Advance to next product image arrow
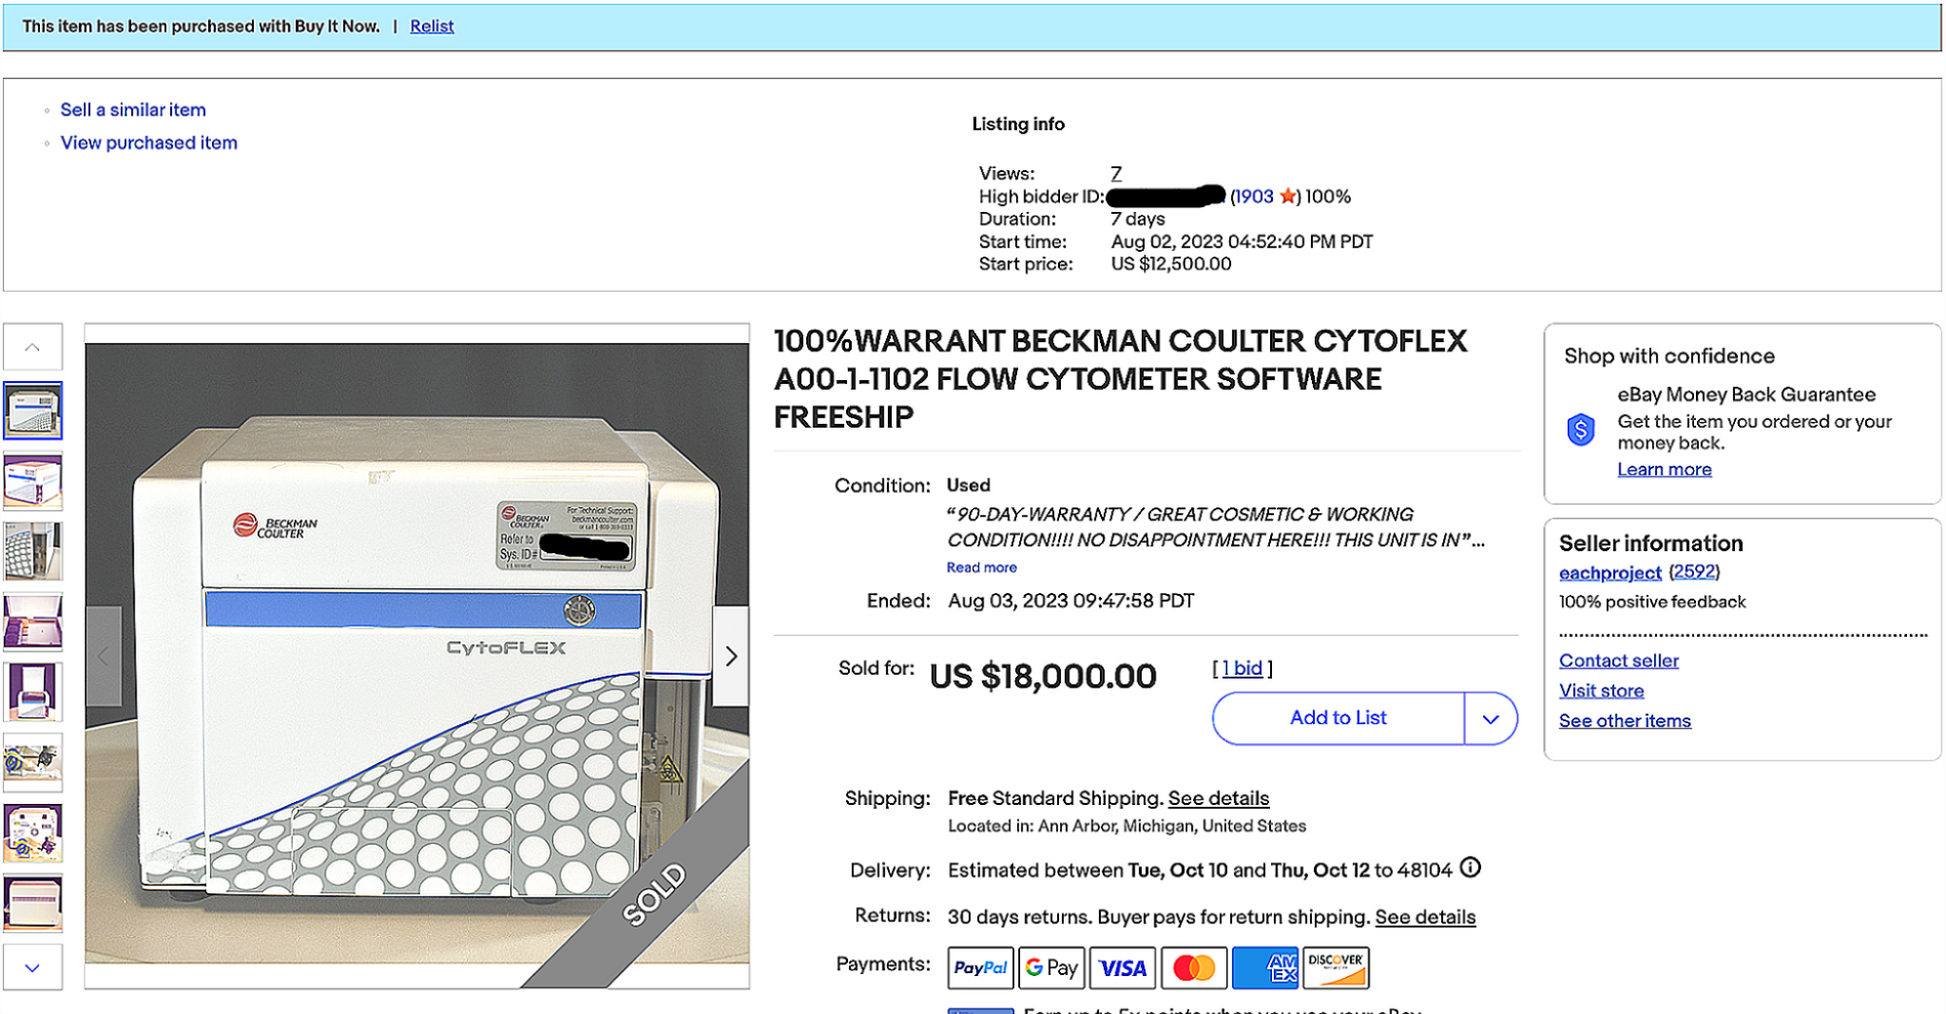1946x1014 pixels. click(731, 656)
